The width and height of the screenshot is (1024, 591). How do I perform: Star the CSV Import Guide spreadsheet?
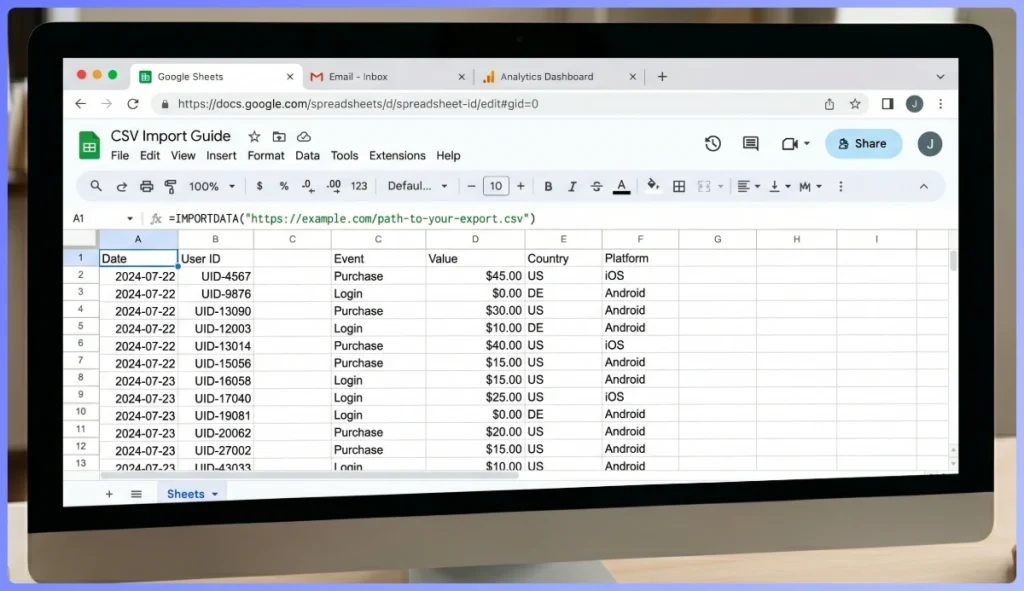255,135
